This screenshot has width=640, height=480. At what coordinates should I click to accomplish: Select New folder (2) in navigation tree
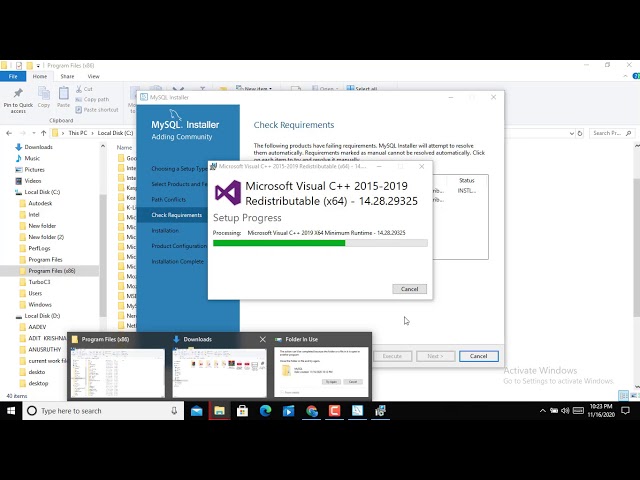pos(46,237)
